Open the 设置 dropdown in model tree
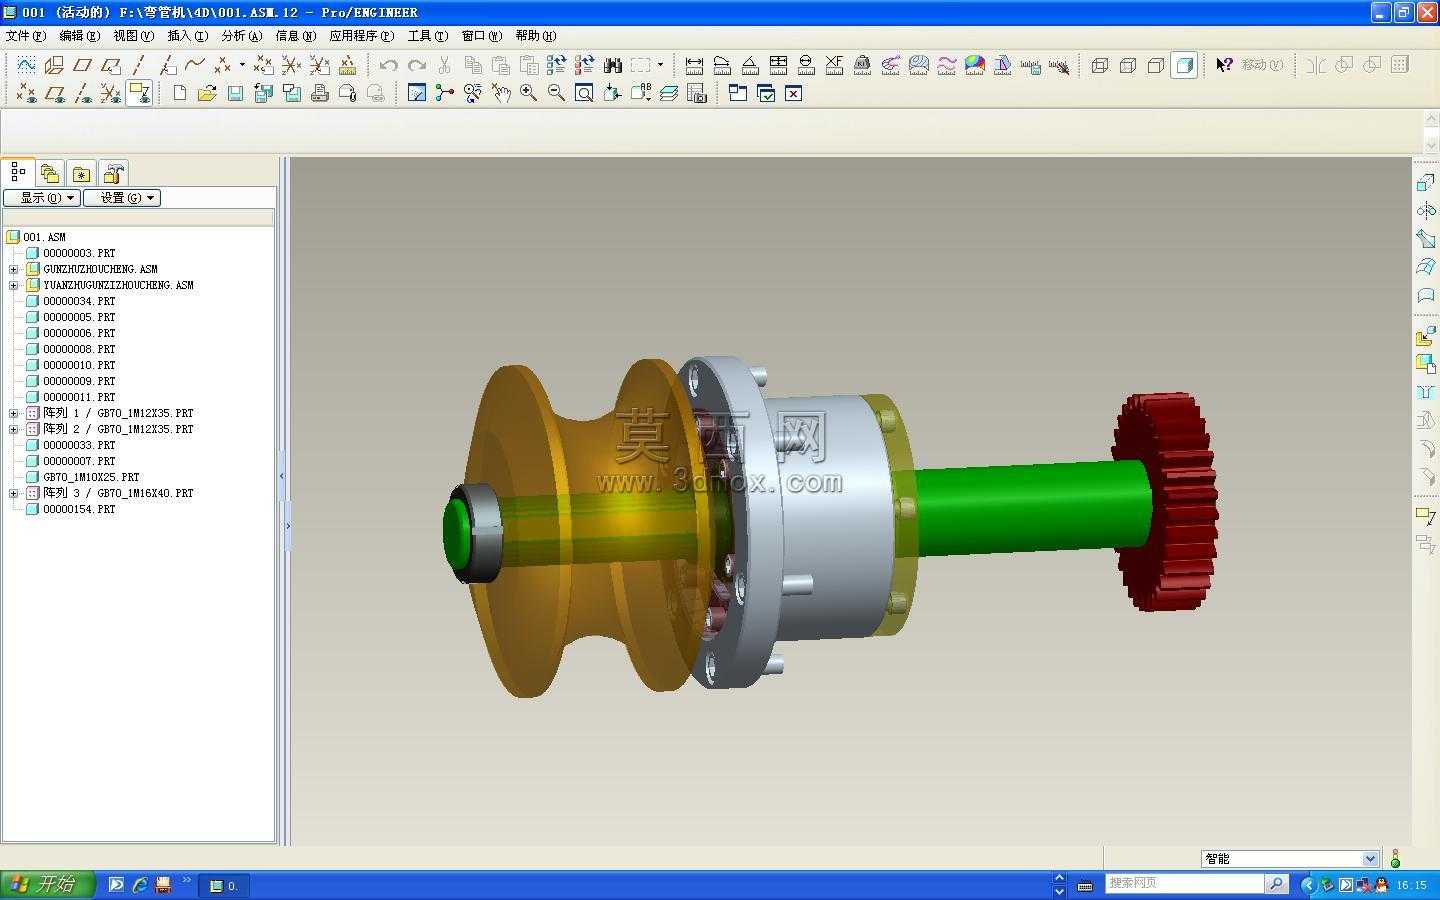 122,198
